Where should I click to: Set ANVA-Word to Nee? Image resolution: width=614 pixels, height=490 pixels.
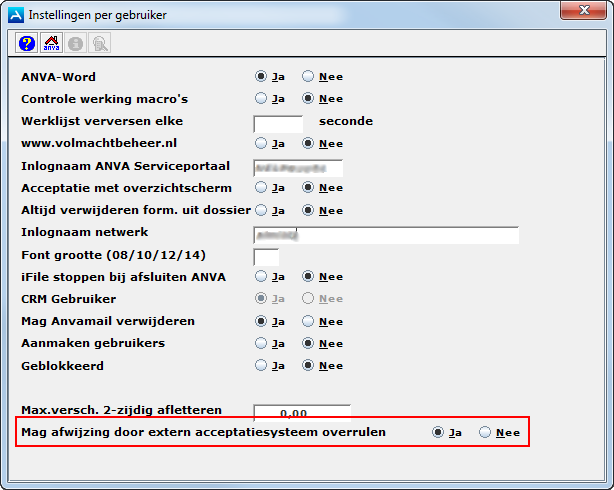coord(309,76)
